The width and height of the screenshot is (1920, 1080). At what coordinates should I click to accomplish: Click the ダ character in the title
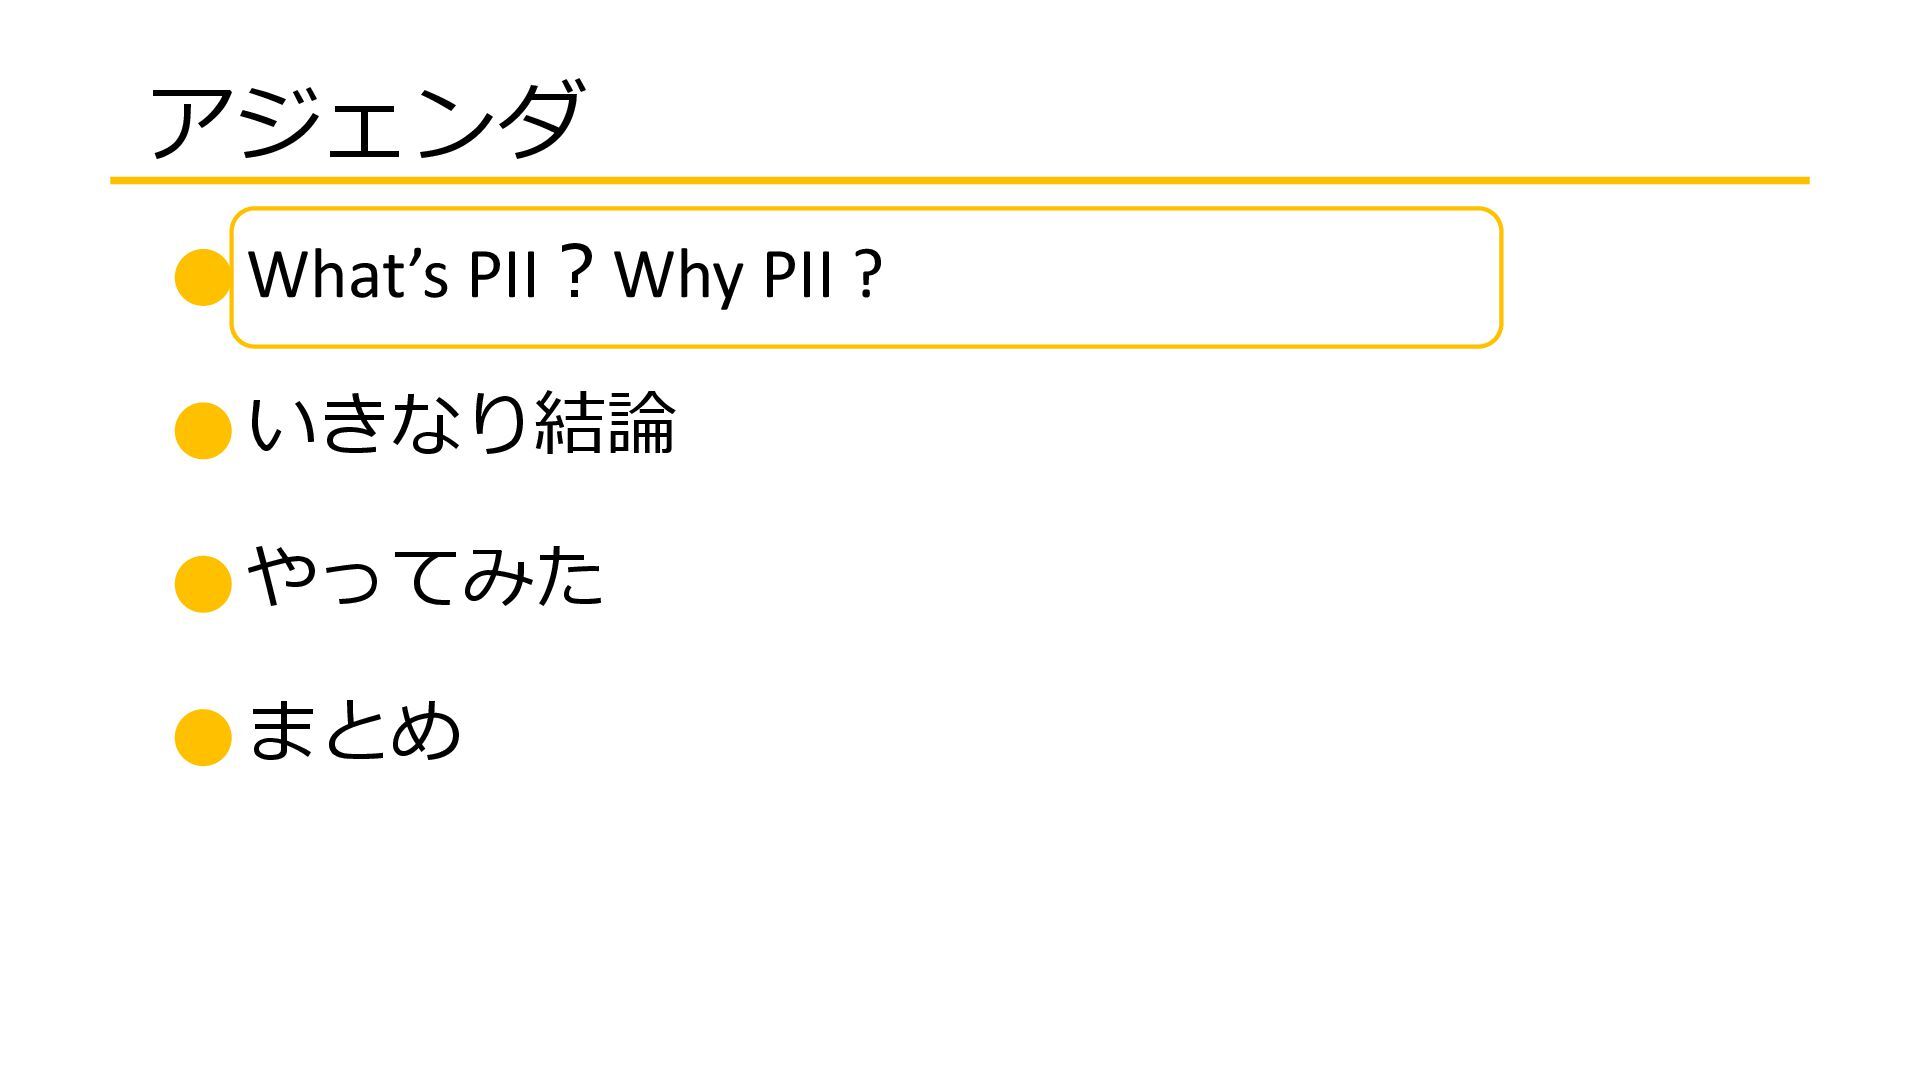(x=540, y=120)
